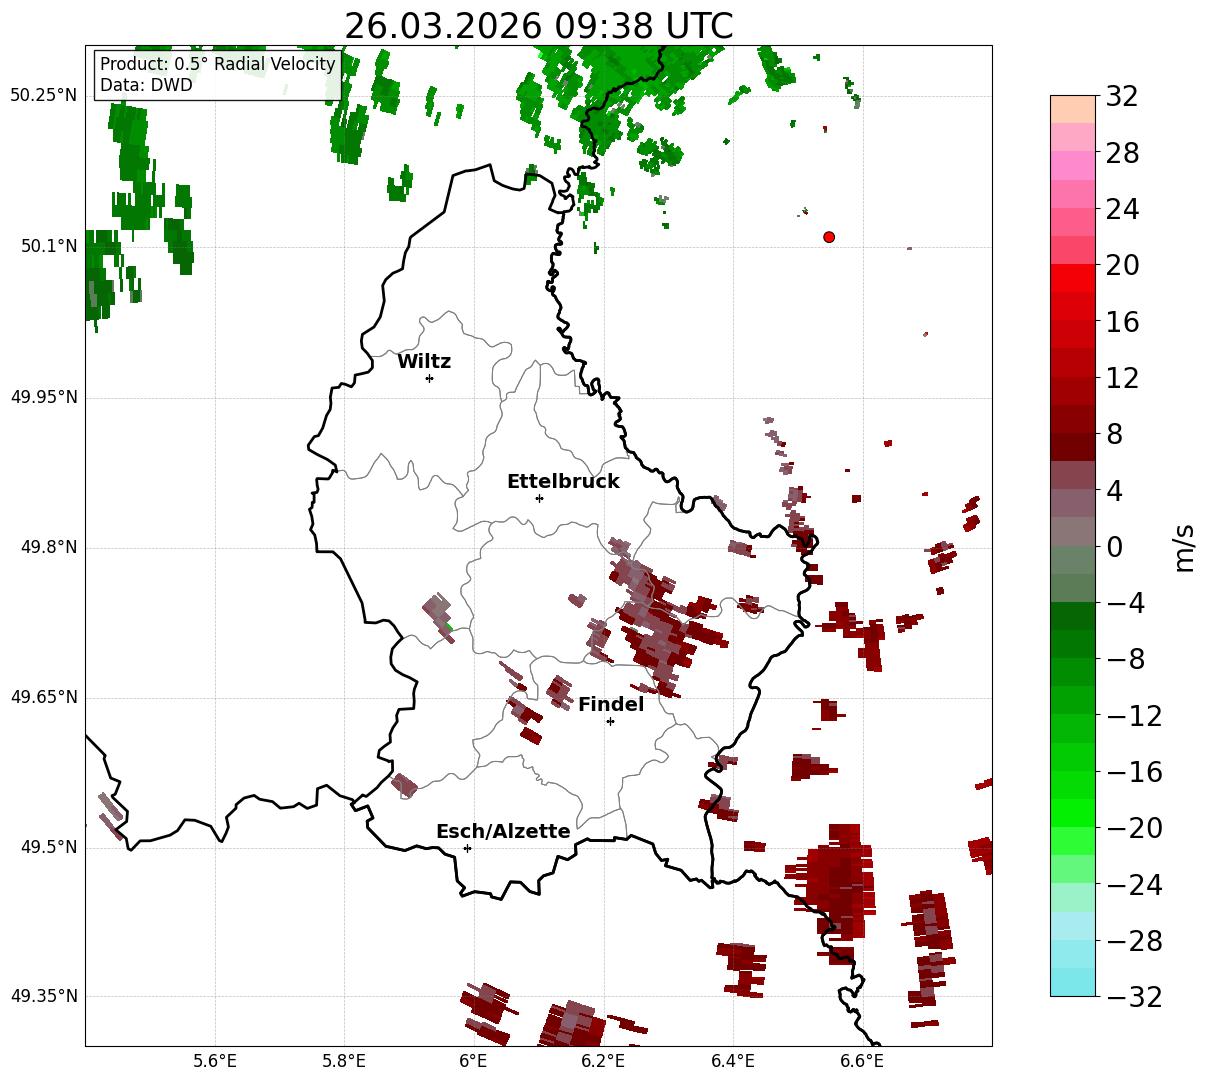Click the 49.8°N latitude label
This screenshot has height=1081, width=1207.
(49, 547)
